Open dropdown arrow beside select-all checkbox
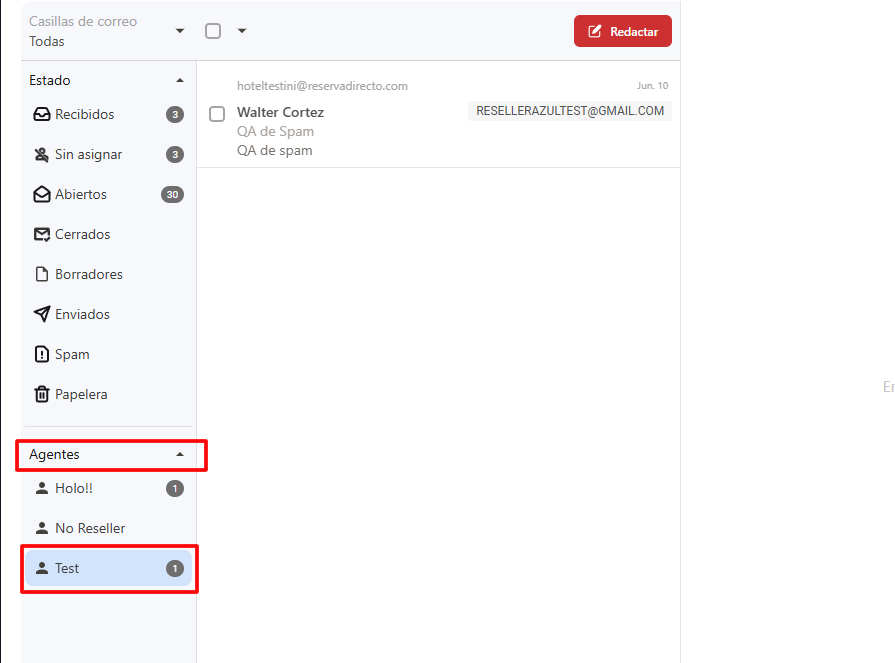895x663 pixels. [242, 31]
